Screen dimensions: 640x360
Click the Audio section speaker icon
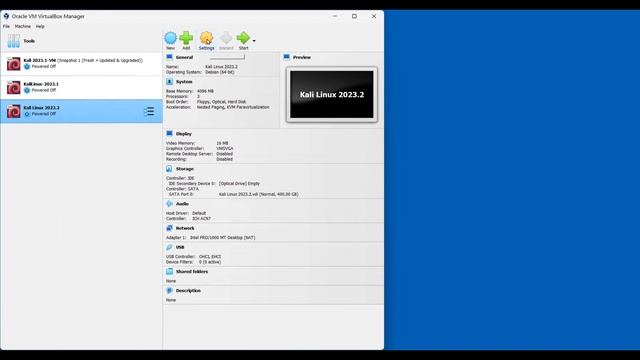[169, 204]
